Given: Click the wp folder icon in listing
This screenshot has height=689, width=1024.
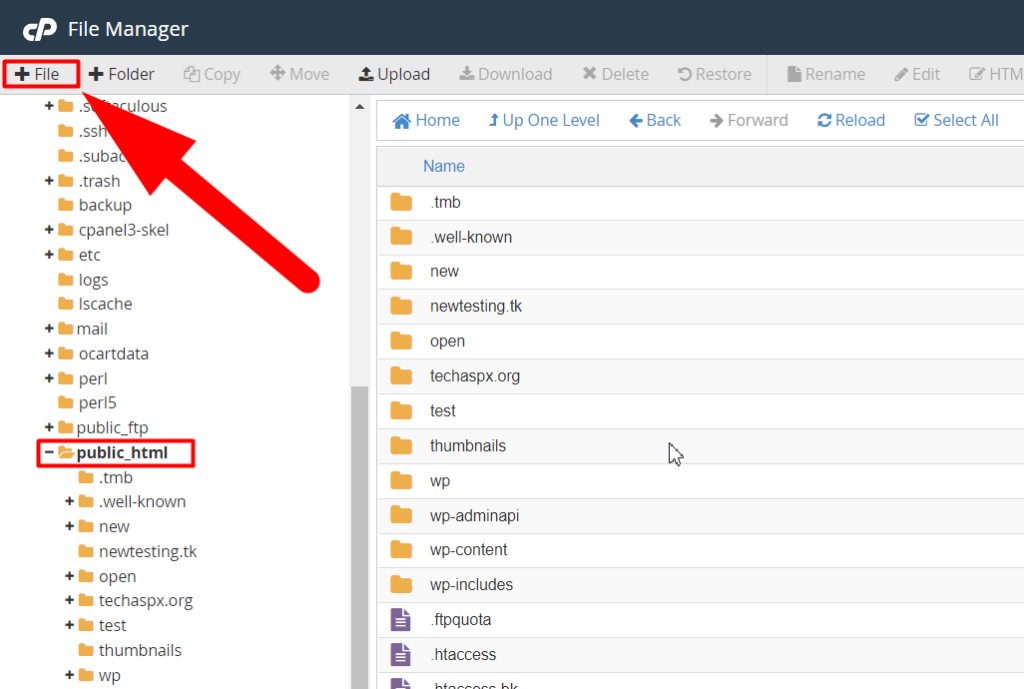Looking at the screenshot, I should pos(401,480).
